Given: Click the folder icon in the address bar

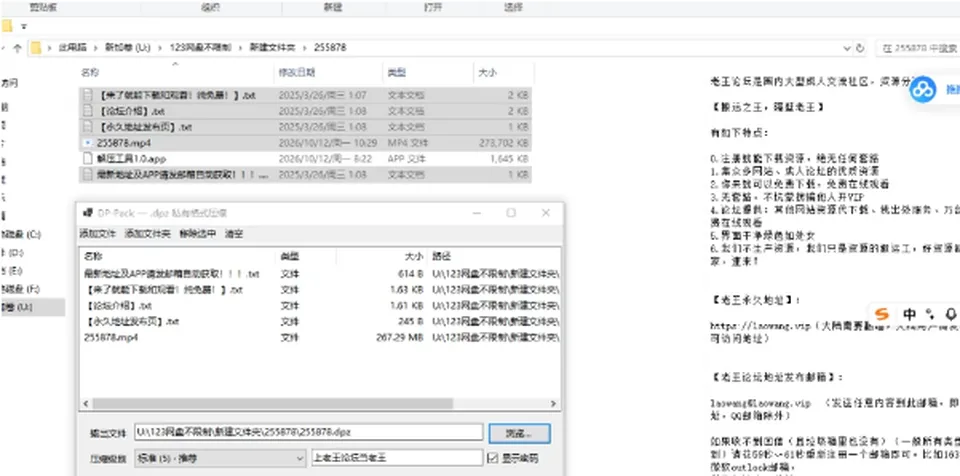Looking at the screenshot, I should [36, 48].
